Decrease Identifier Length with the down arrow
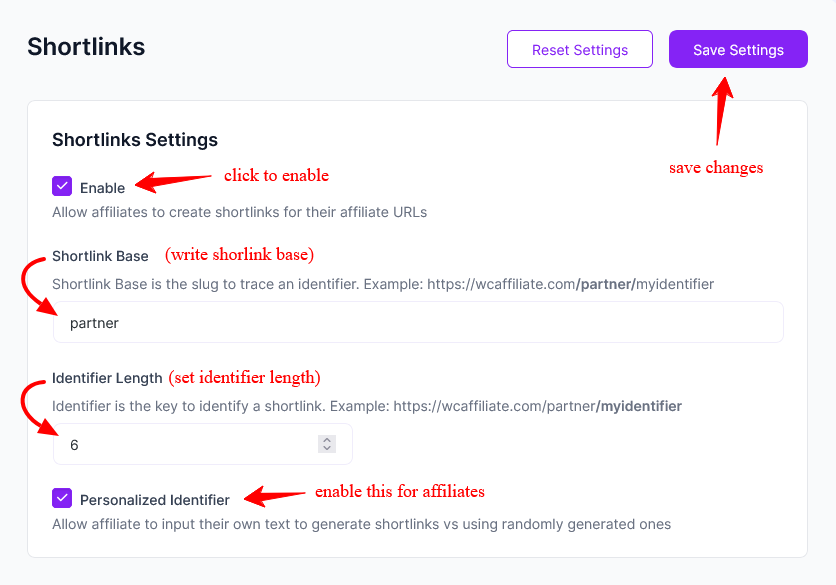 click(x=327, y=449)
